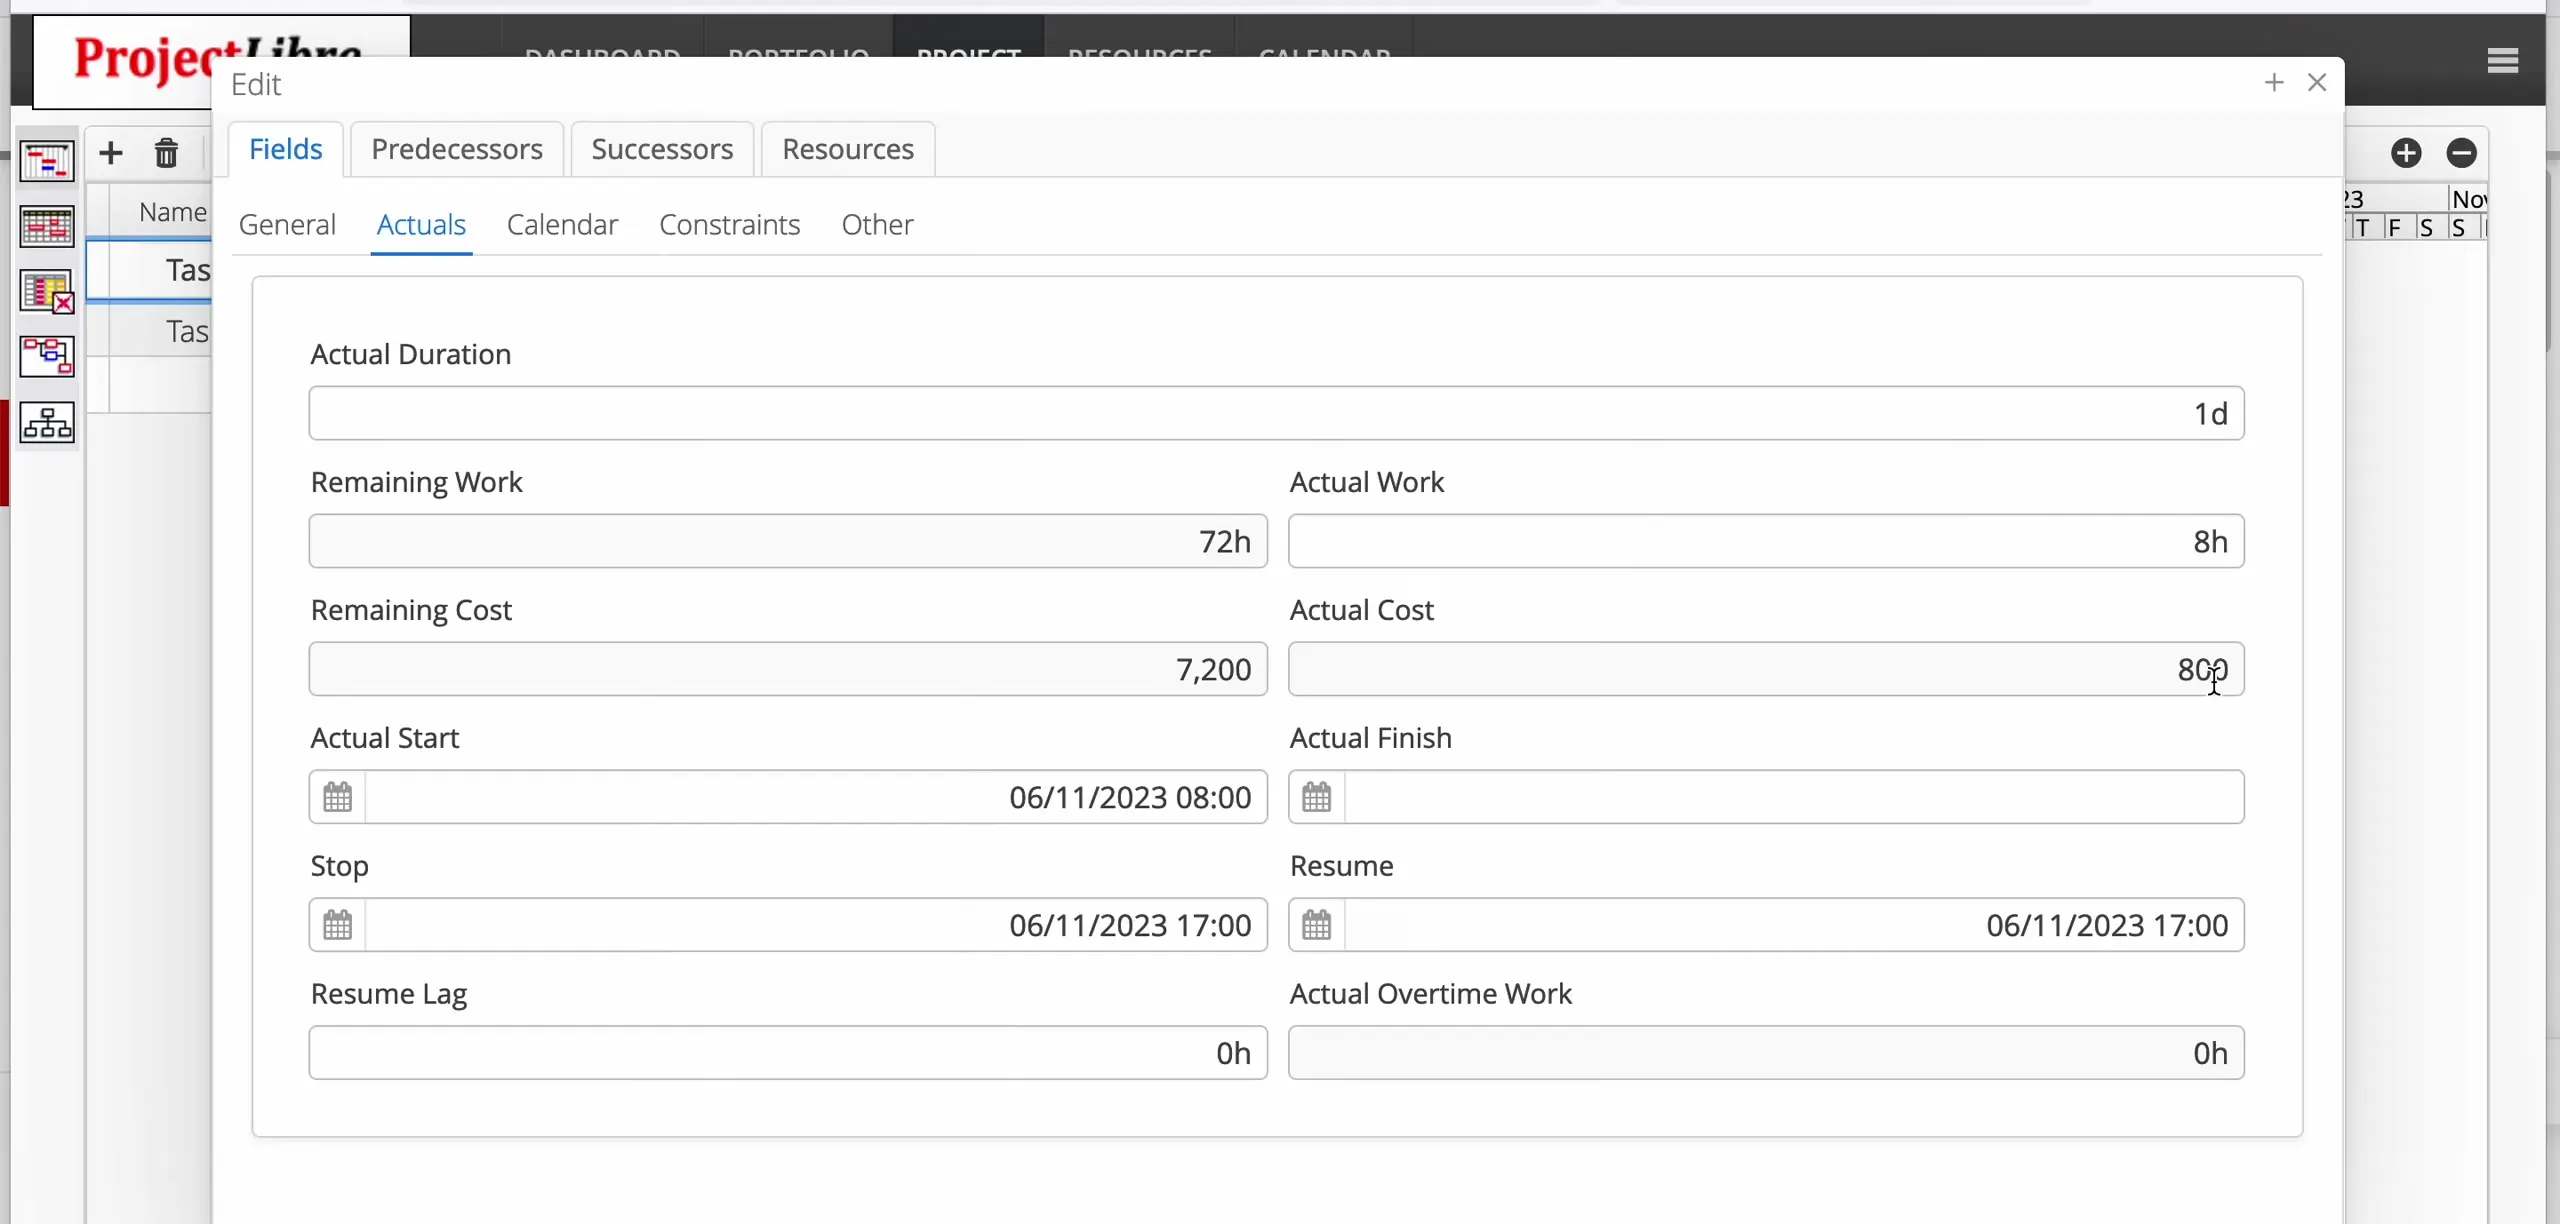Click the Actual Cost field
The image size is (2560, 1224).
pos(1766,669)
